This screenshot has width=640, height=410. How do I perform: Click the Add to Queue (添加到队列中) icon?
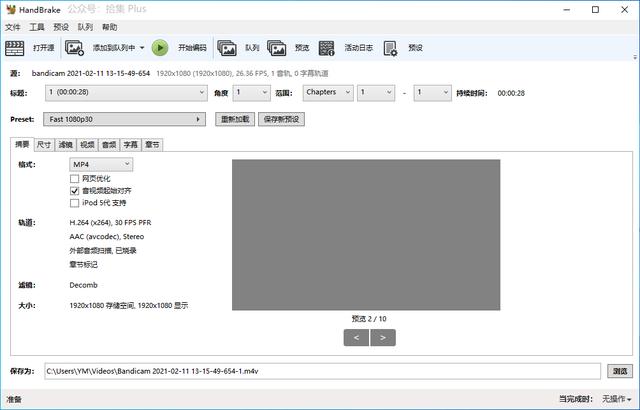point(76,47)
